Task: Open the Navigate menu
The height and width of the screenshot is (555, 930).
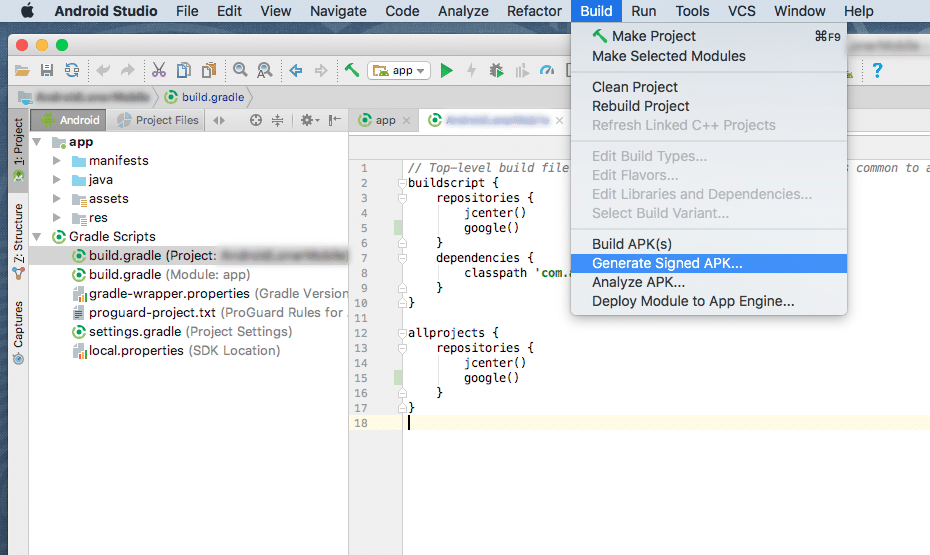Action: coord(338,11)
